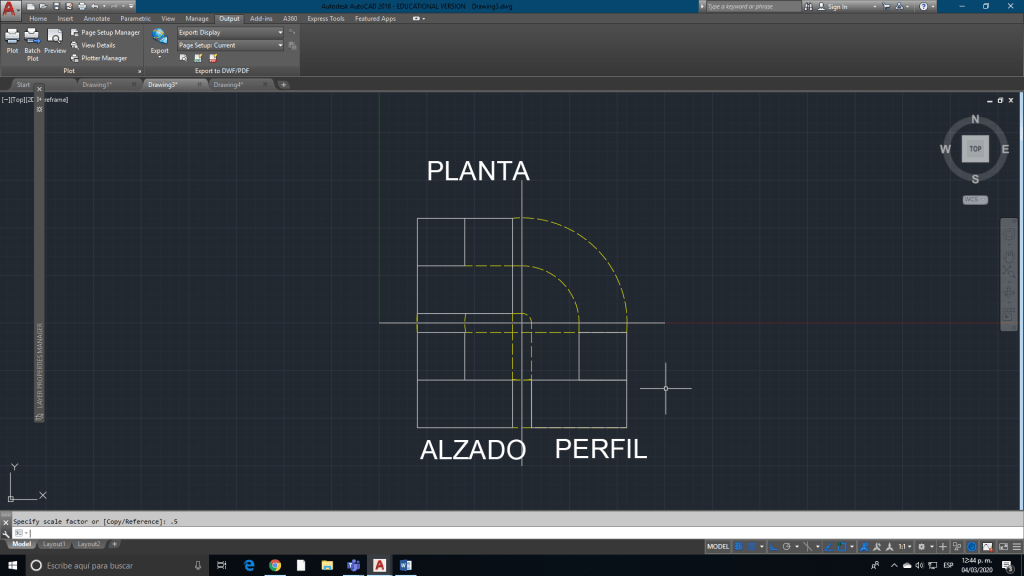Click the TOP face of the ViewCube

[975, 149]
